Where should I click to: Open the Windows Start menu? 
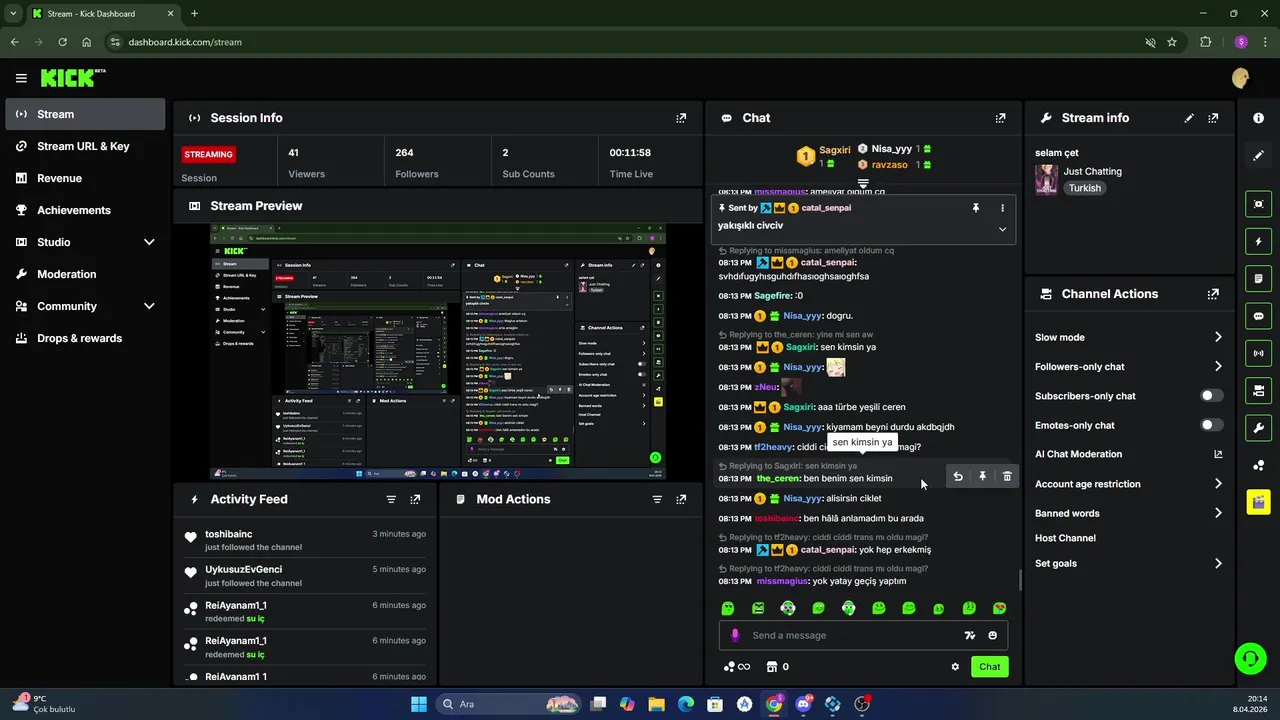(x=419, y=704)
